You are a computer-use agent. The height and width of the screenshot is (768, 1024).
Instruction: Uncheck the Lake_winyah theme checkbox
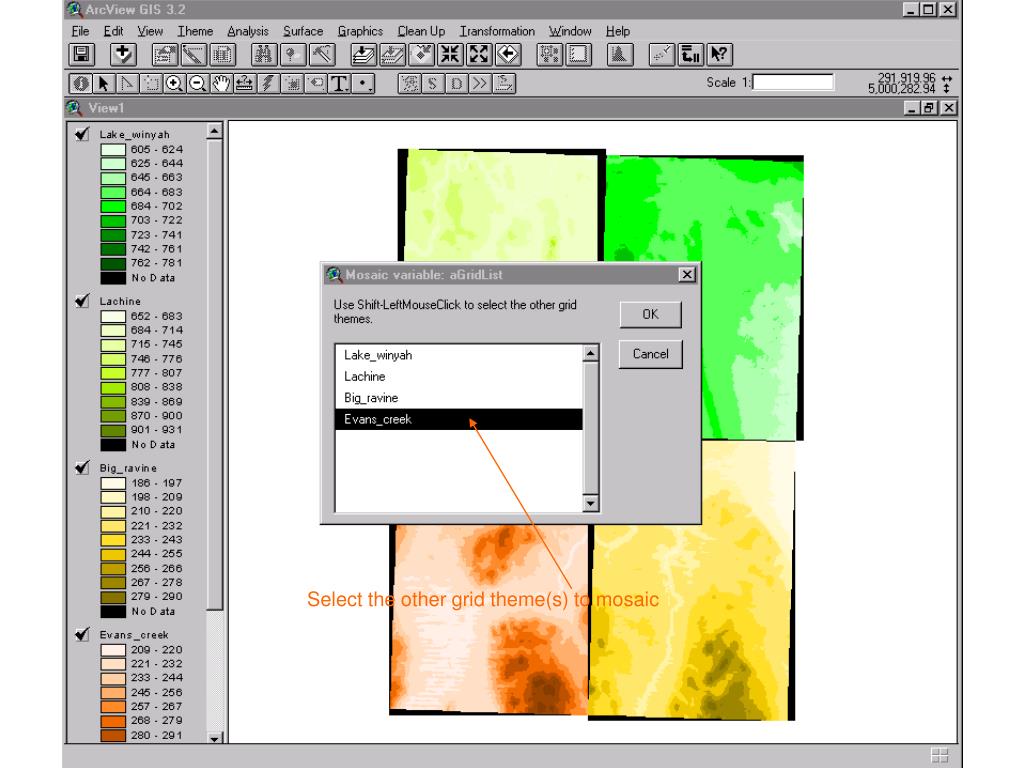tap(82, 135)
